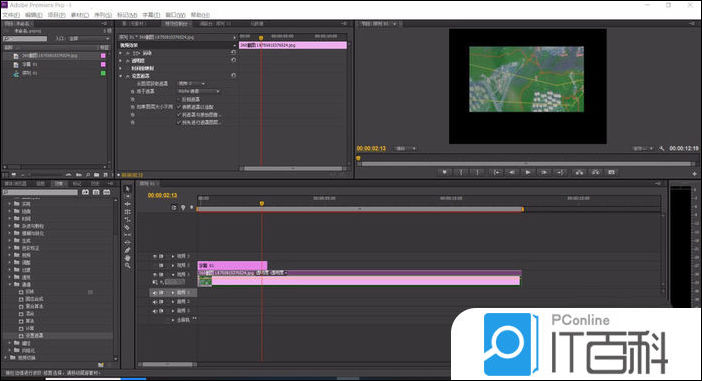
Task: Toggle Video 3 track eye visibility
Action: pyautogui.click(x=155, y=256)
